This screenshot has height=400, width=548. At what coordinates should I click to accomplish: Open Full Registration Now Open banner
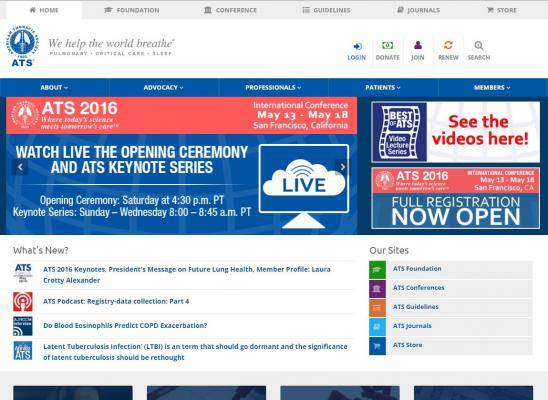[x=456, y=198]
